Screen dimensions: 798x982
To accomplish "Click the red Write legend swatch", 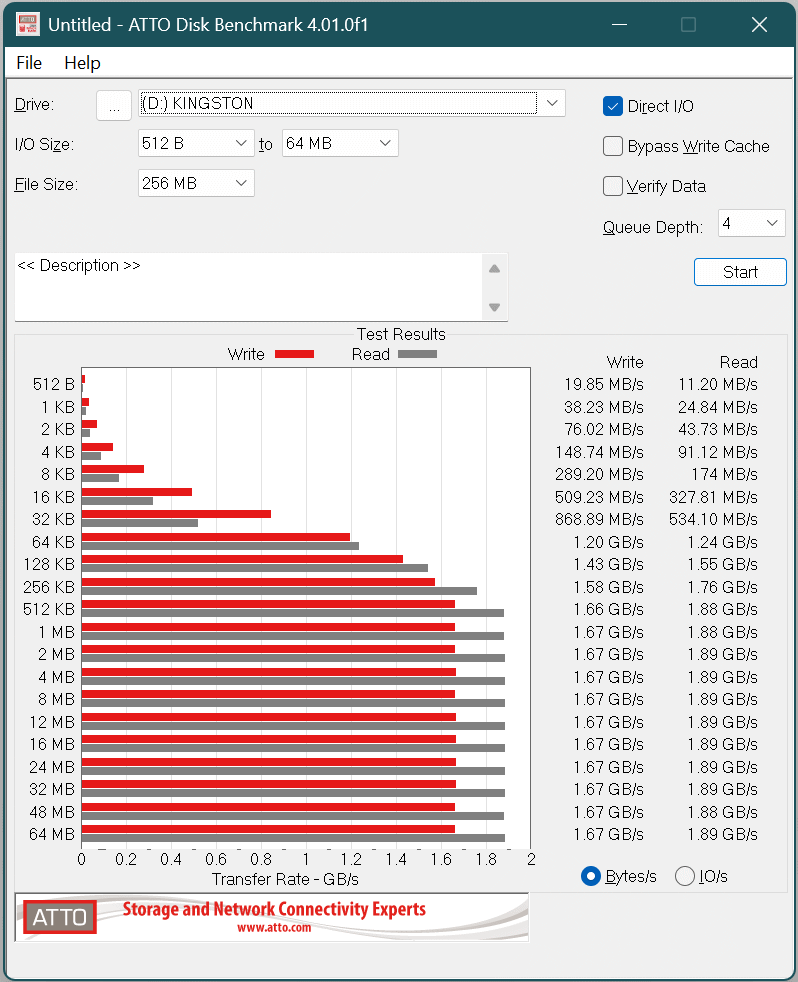I will coord(294,354).
